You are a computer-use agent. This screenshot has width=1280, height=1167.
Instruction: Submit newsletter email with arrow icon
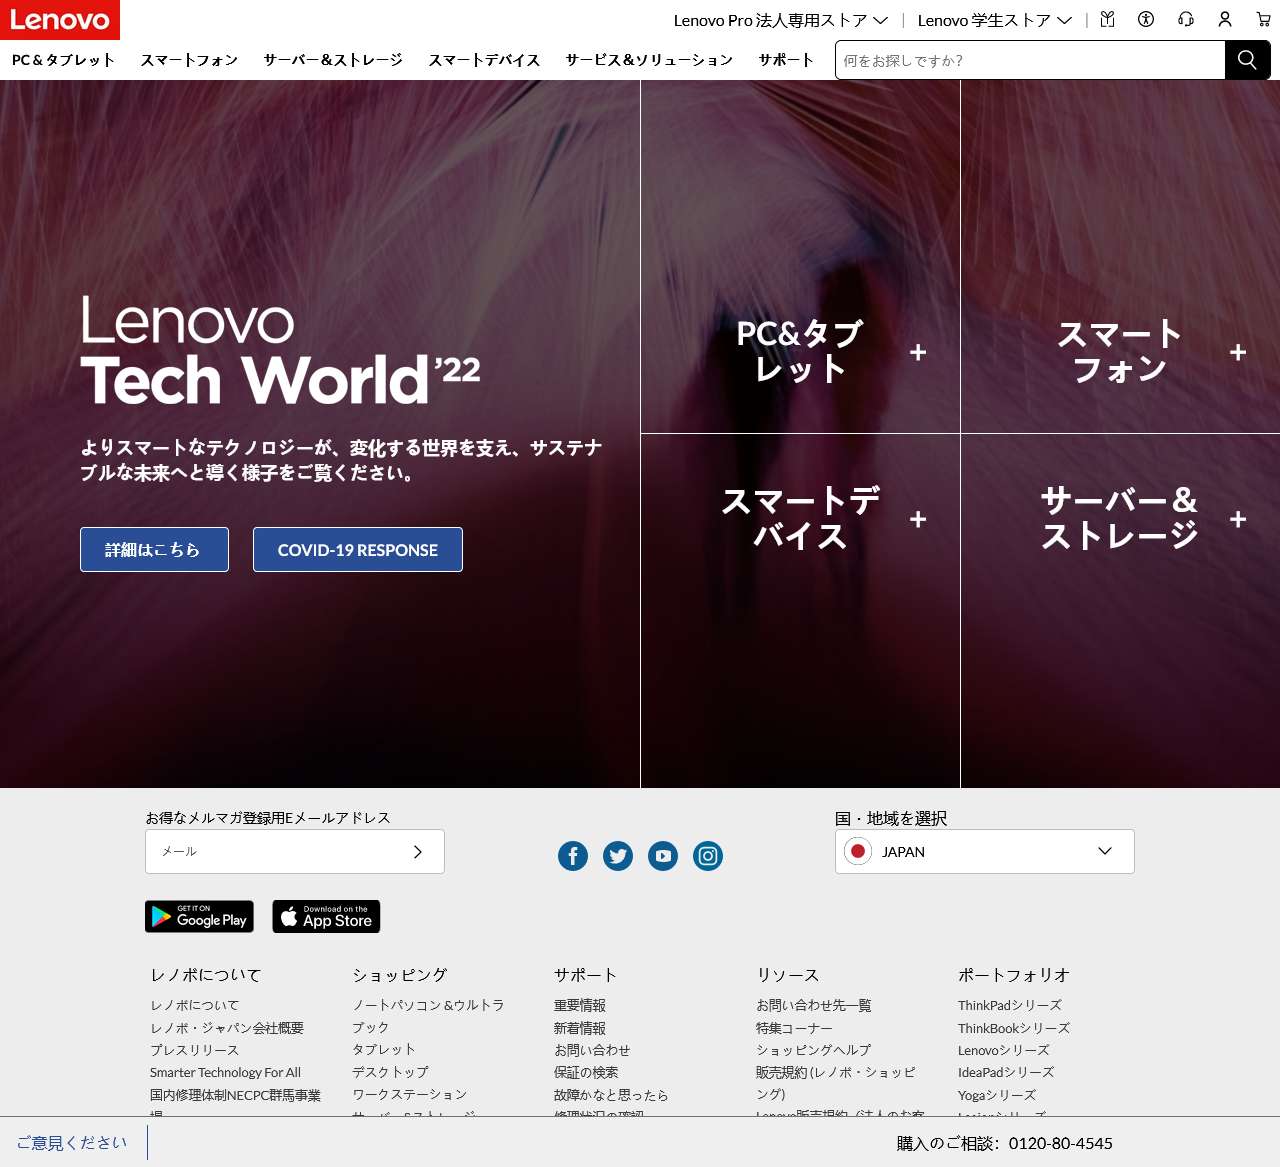[x=418, y=852]
